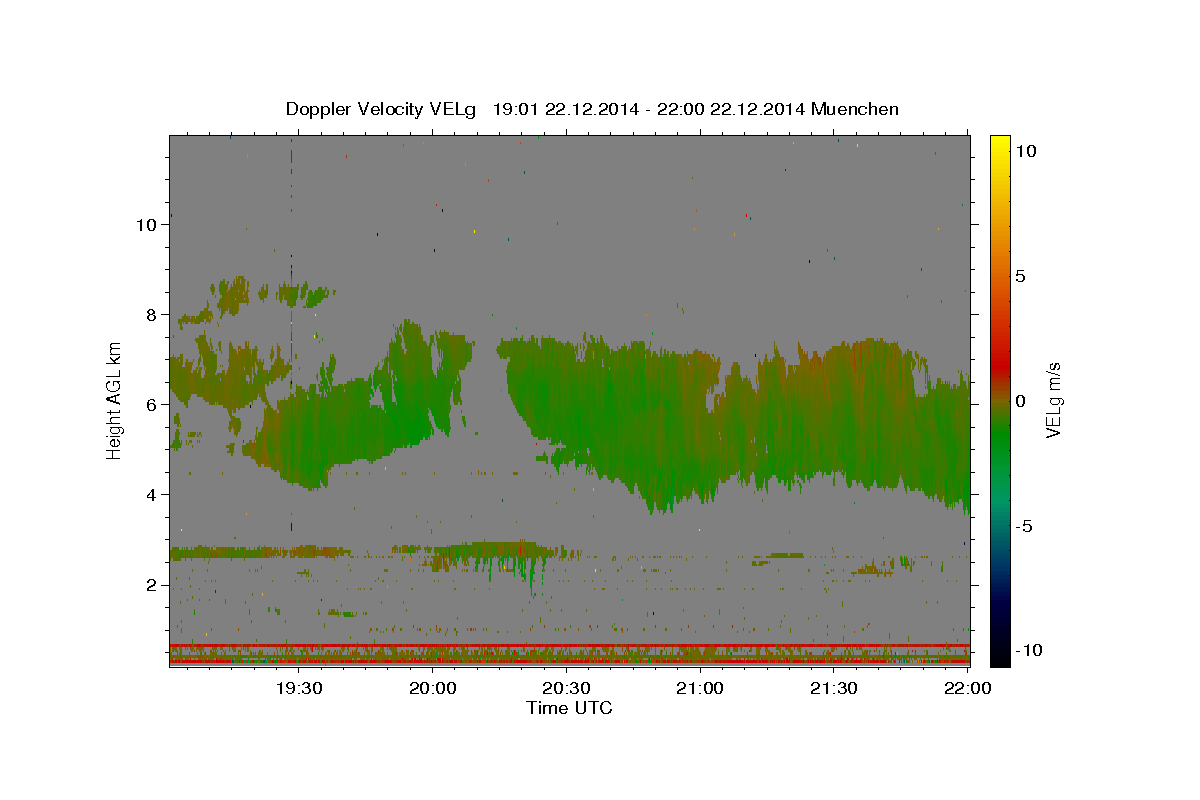
Task: Click the 19:30 time tick label
Action: pos(298,688)
